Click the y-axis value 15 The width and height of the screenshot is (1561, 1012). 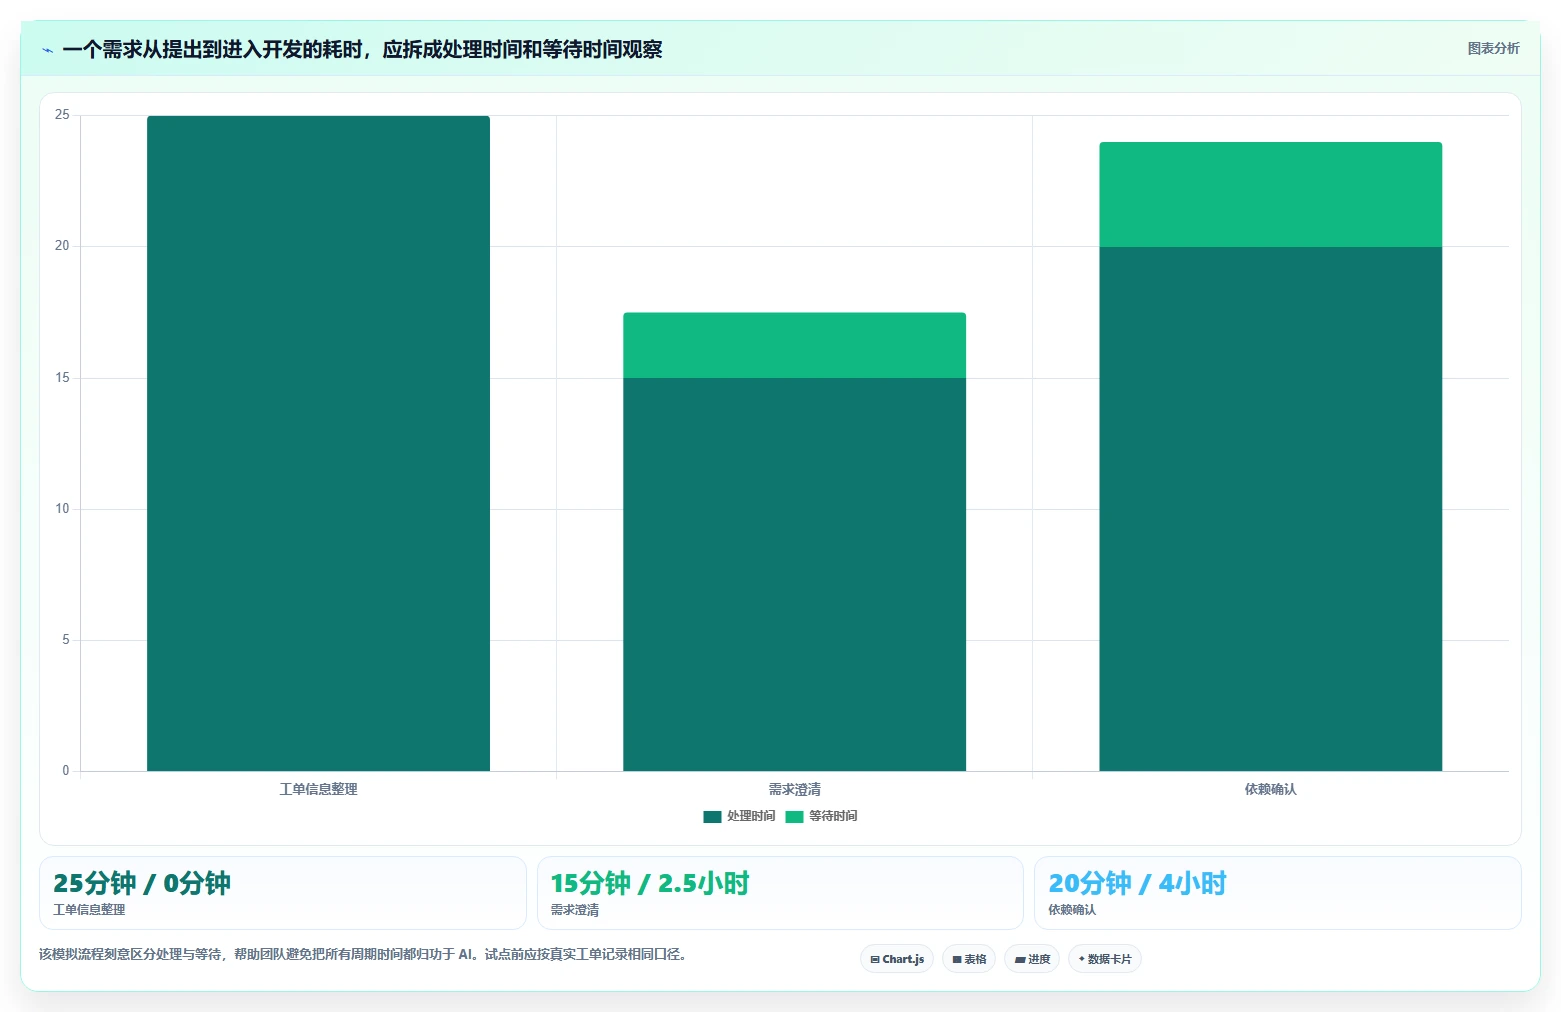[62, 378]
